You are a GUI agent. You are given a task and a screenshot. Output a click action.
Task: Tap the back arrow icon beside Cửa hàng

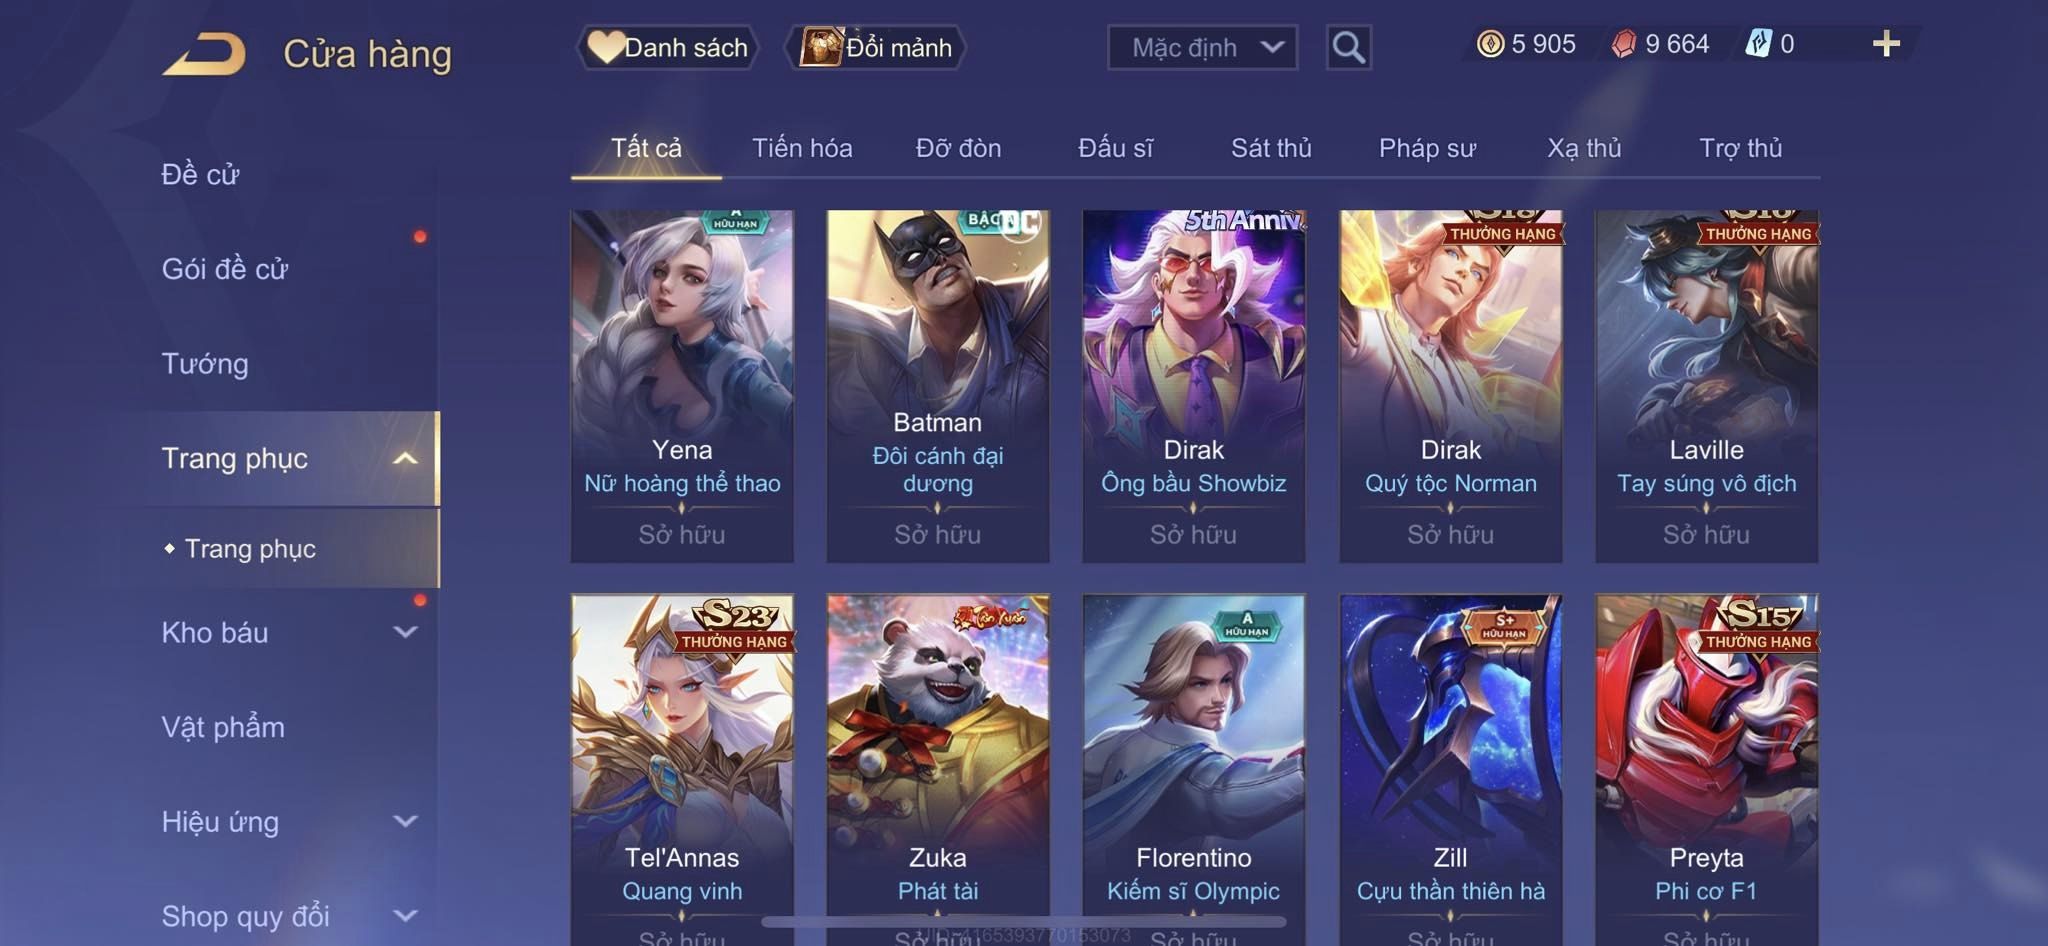click(205, 53)
